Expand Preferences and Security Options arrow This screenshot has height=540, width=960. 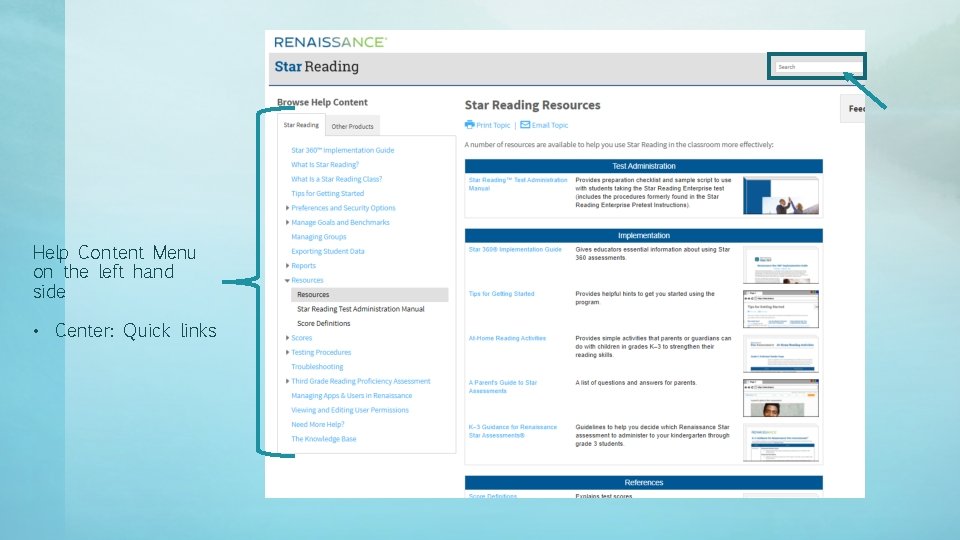coord(287,208)
